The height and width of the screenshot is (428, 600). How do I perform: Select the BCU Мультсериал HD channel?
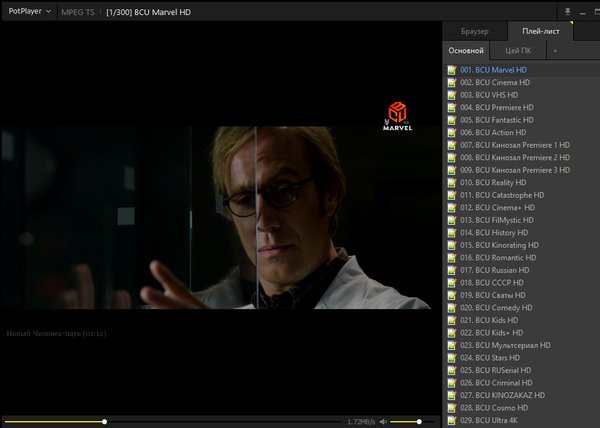pos(506,345)
